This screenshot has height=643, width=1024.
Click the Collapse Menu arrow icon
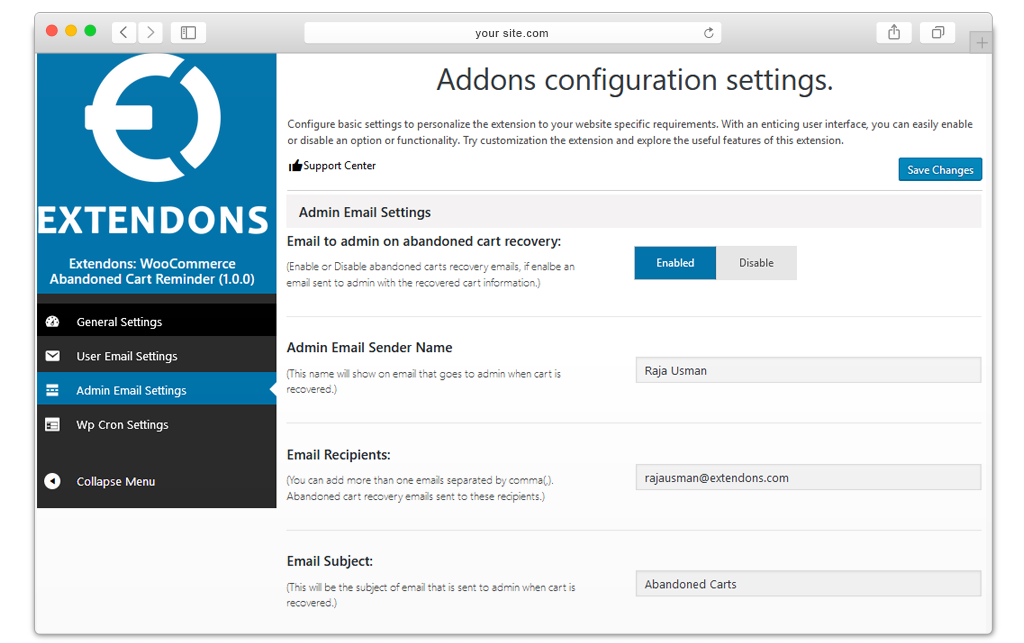coord(52,481)
